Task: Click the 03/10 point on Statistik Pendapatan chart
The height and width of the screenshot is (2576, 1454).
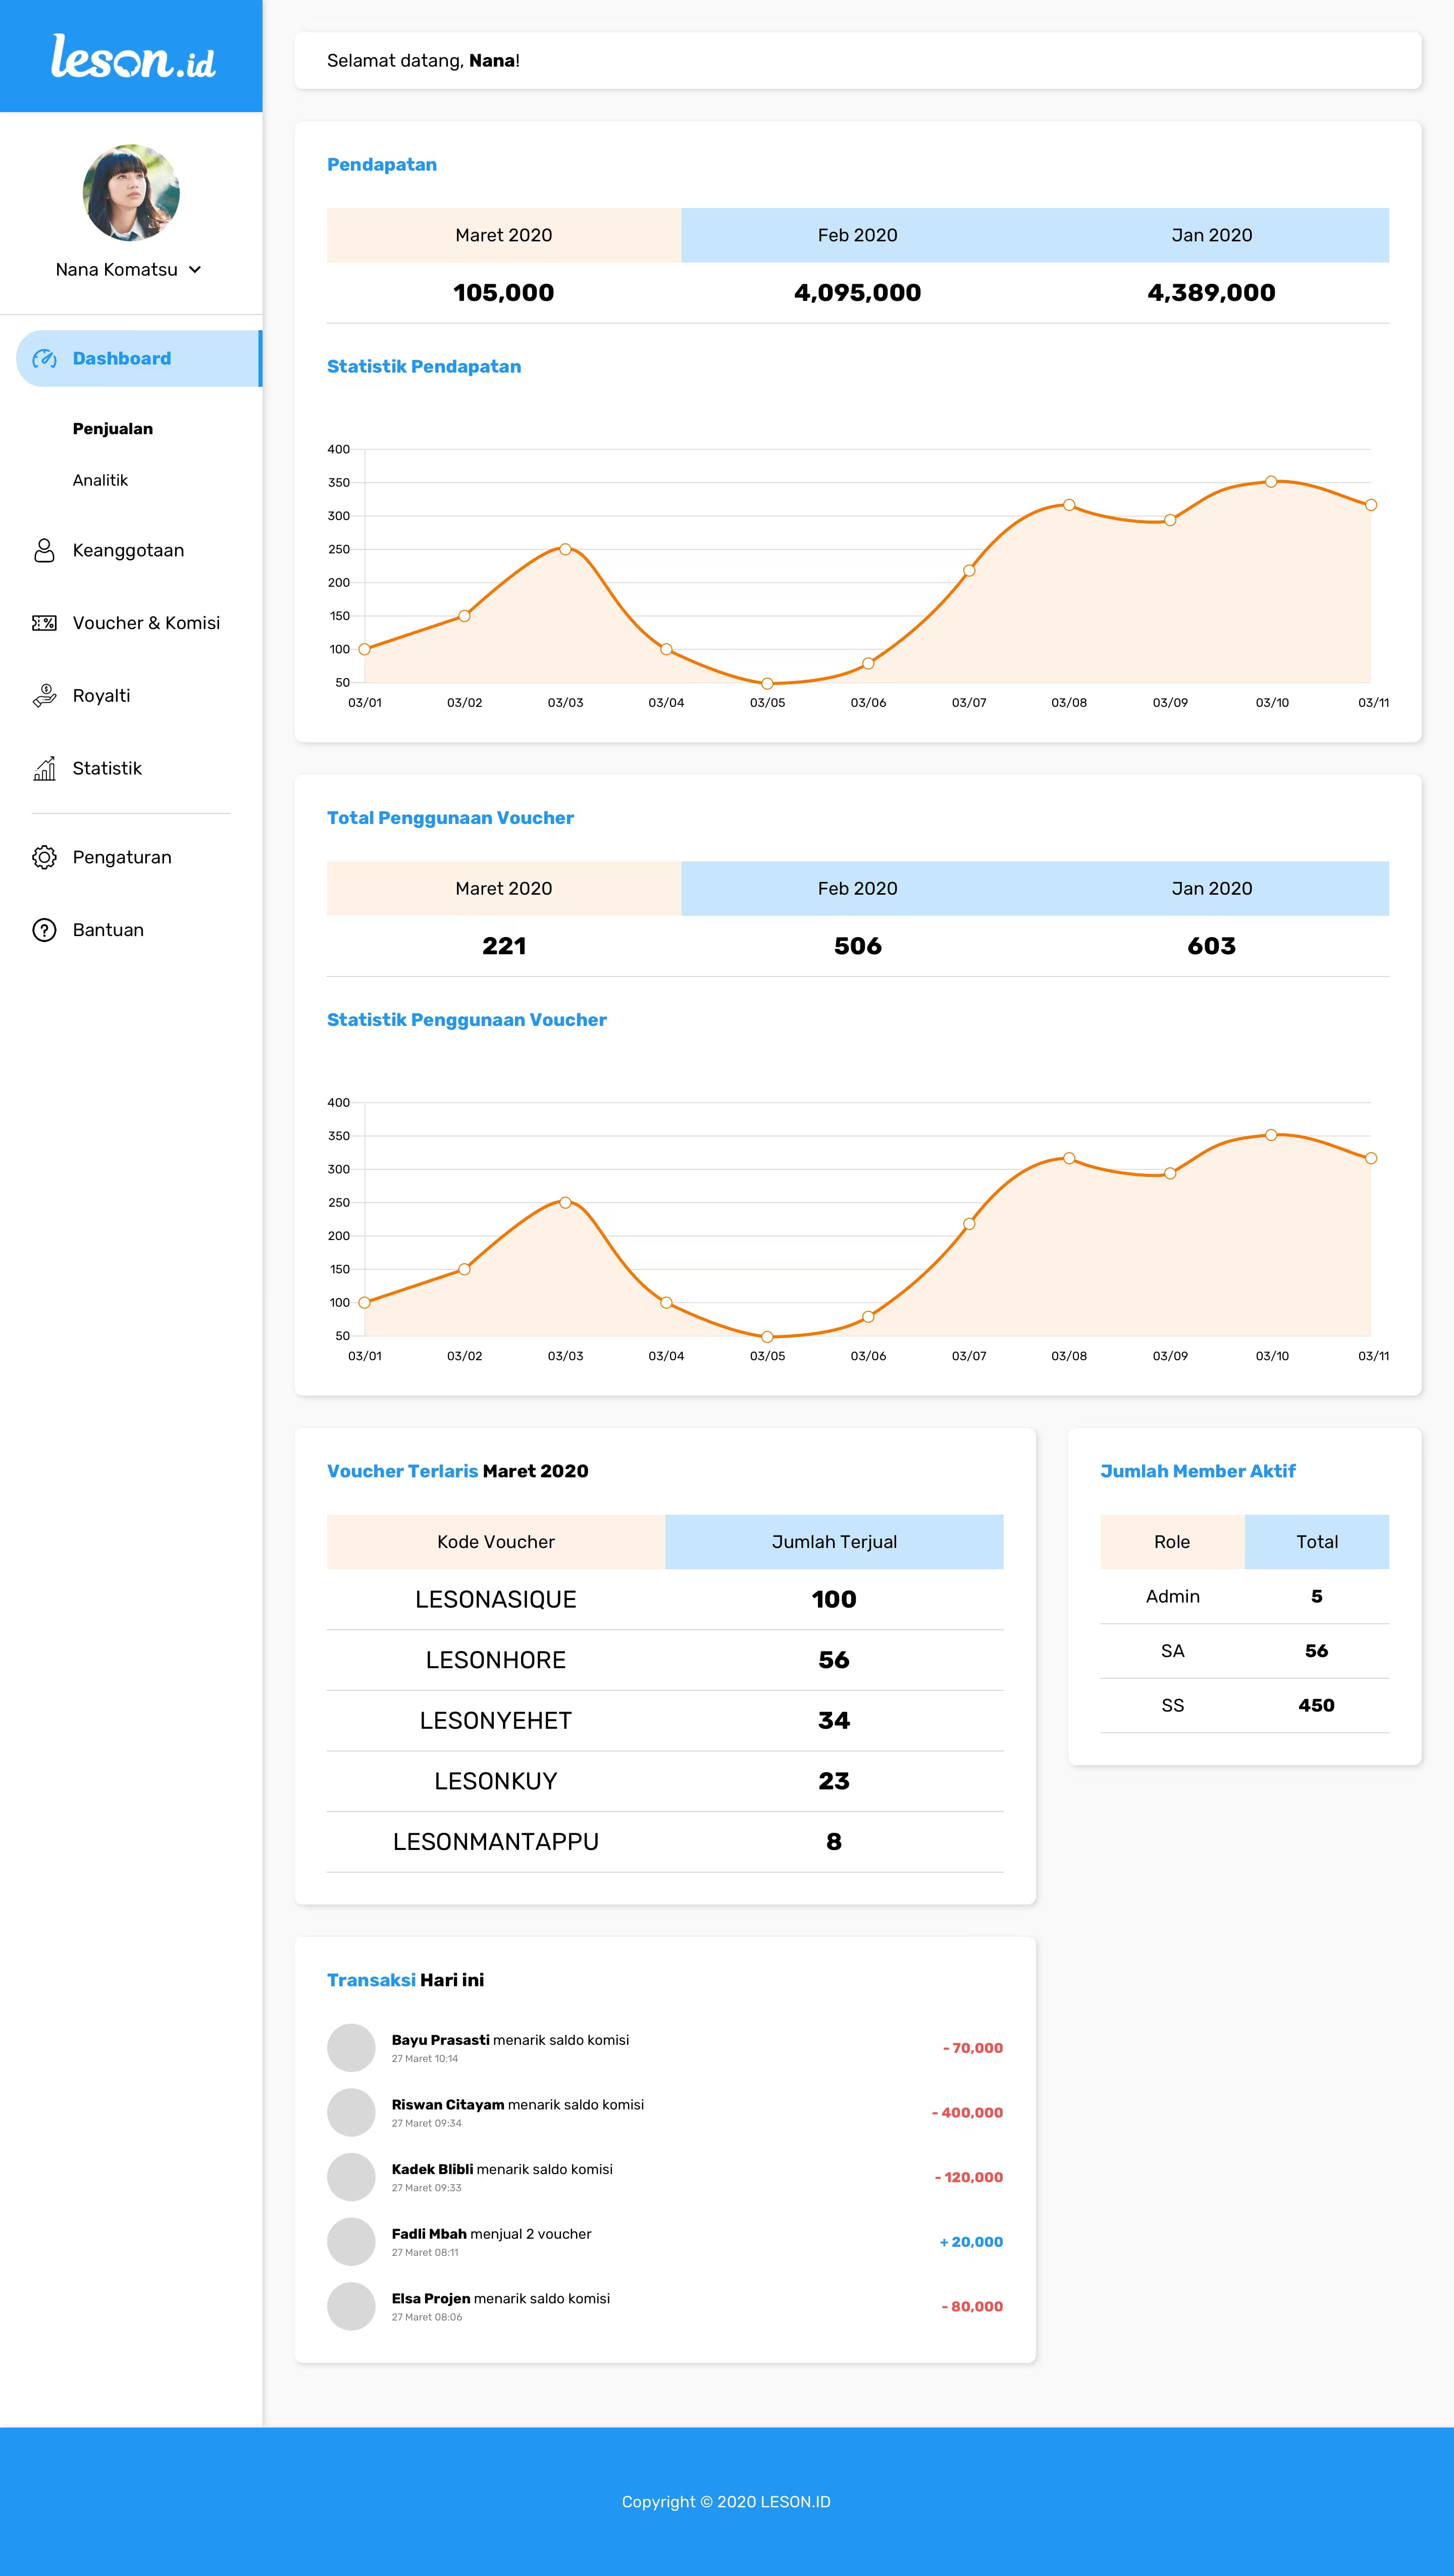Action: pyautogui.click(x=1271, y=482)
